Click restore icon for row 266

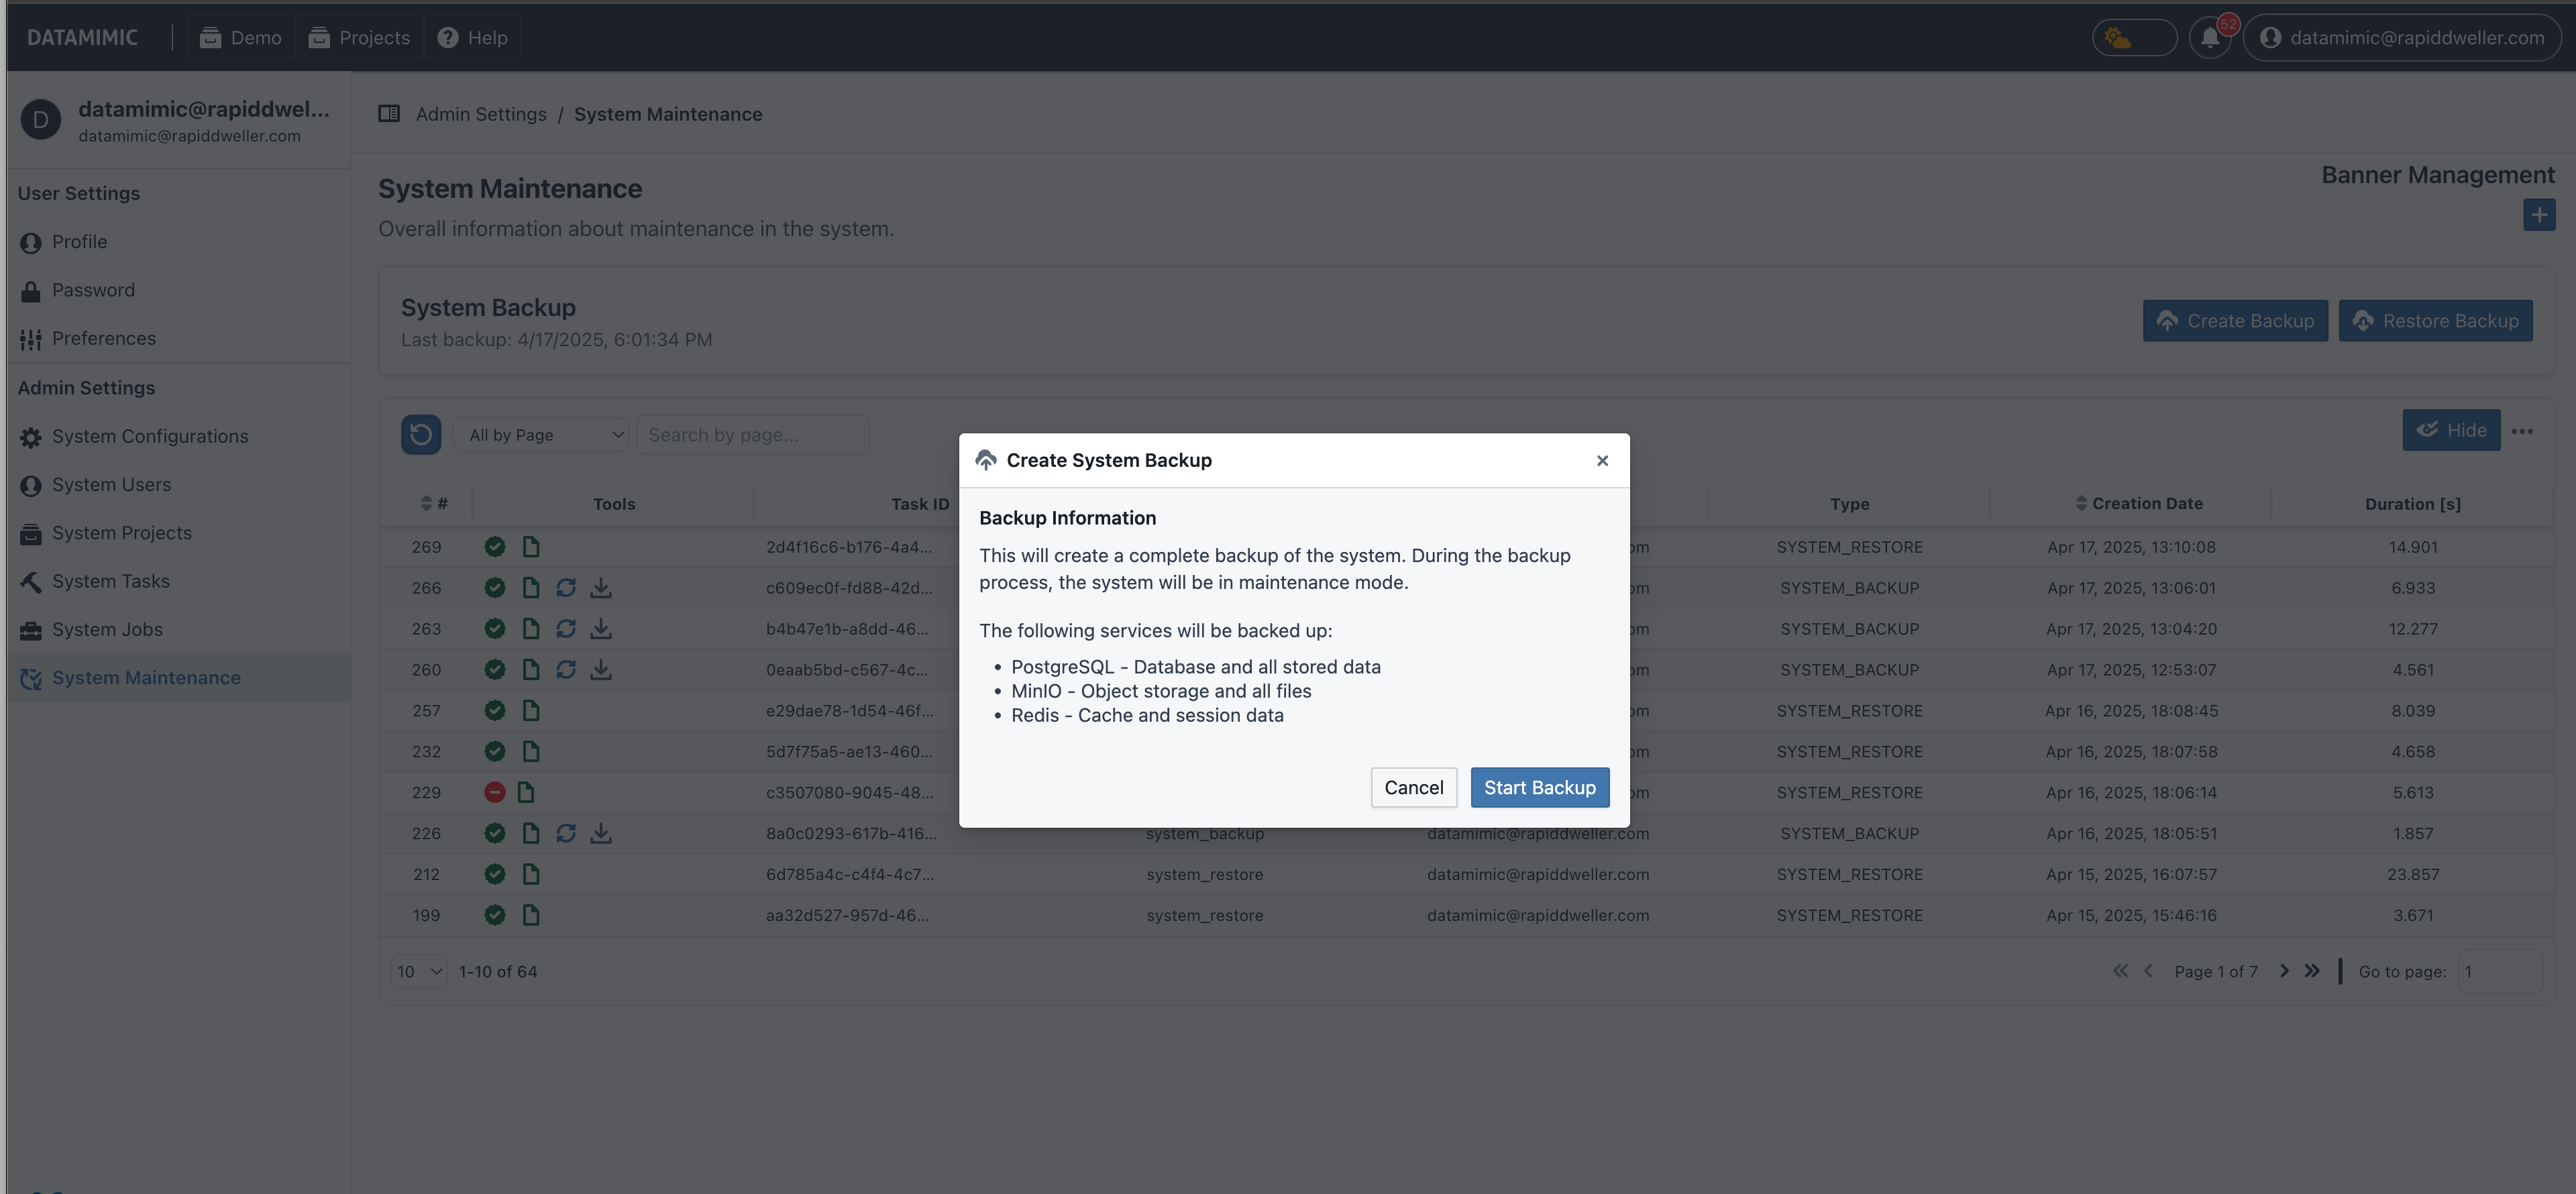(x=566, y=588)
